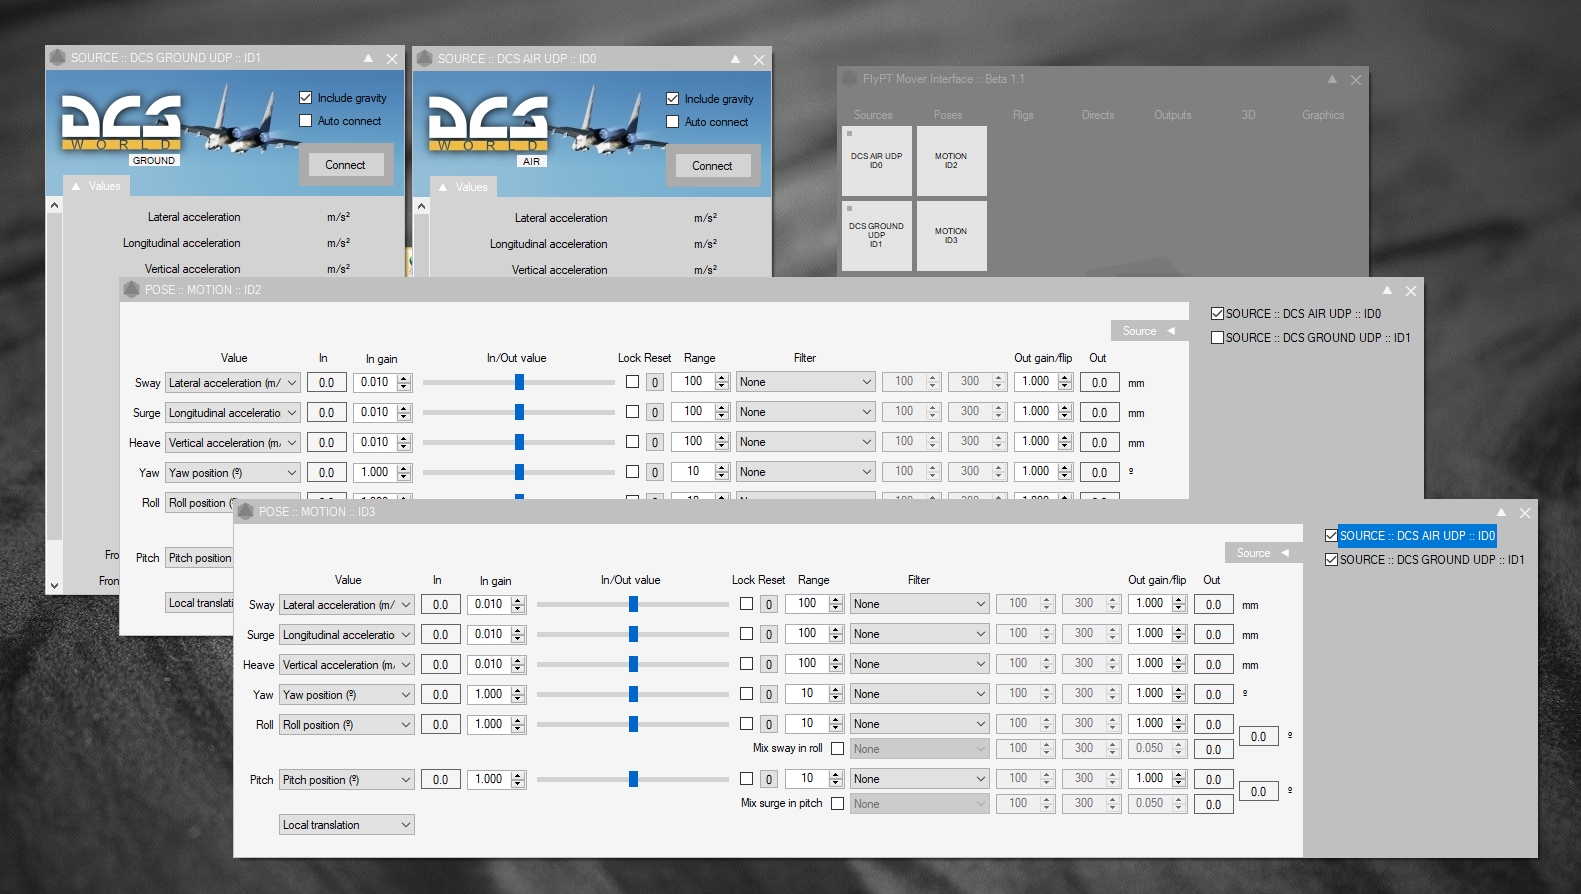Close the POSE MOTION ID2 window
1581x894 pixels.
(1411, 290)
